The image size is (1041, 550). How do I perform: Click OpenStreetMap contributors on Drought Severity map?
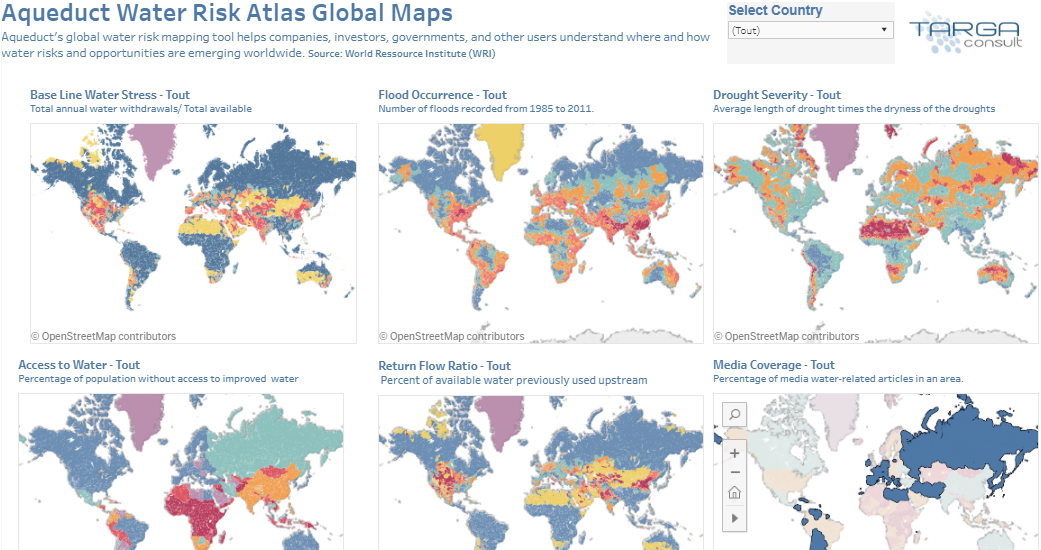coord(787,336)
